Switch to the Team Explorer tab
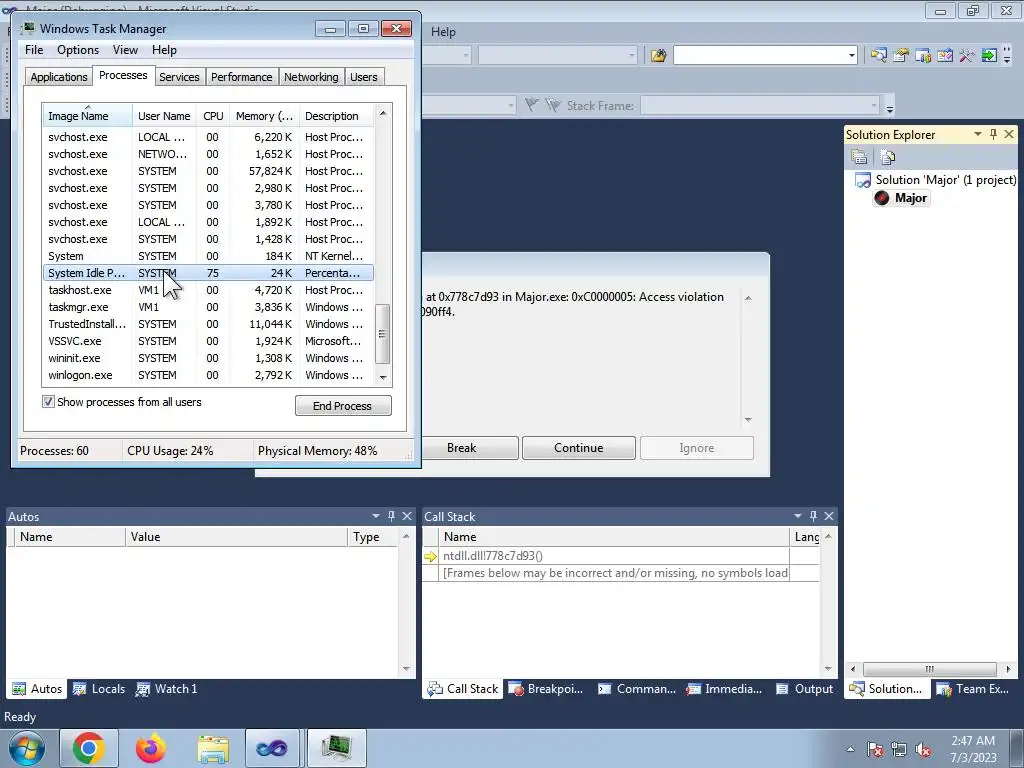 (x=973, y=689)
